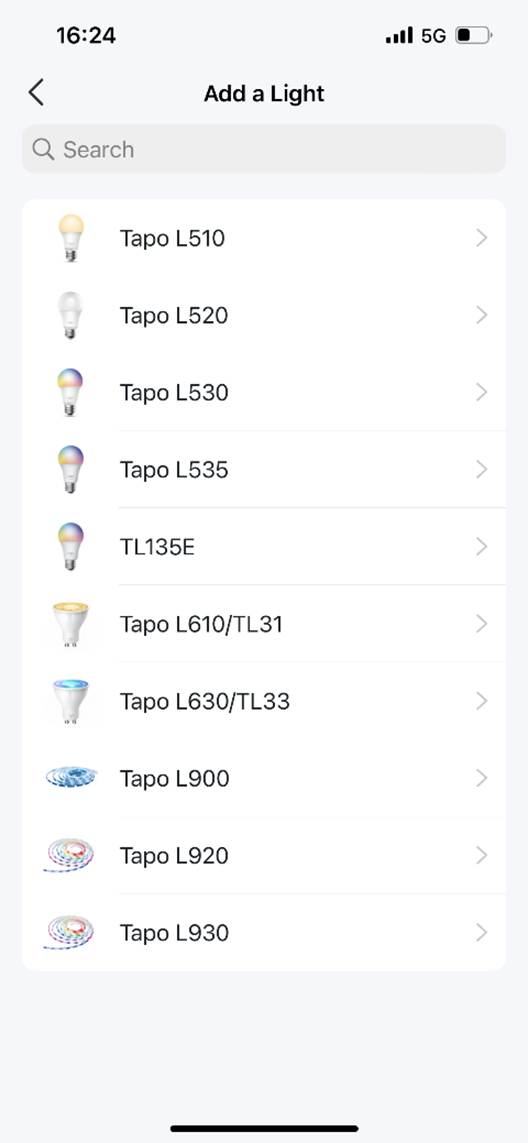
Task: Open Tapo L535 via its chevron
Action: click(x=481, y=469)
